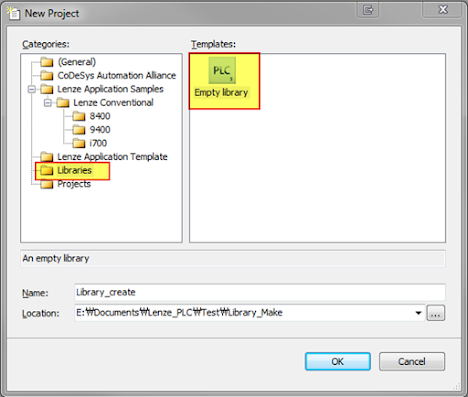Open the Location dropdown arrow
This screenshot has width=468, height=397.
418,313
